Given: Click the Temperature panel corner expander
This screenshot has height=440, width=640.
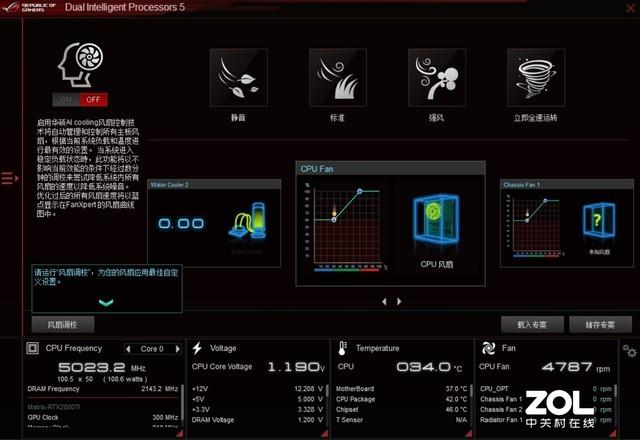Looking at the screenshot, I should click(x=469, y=433).
